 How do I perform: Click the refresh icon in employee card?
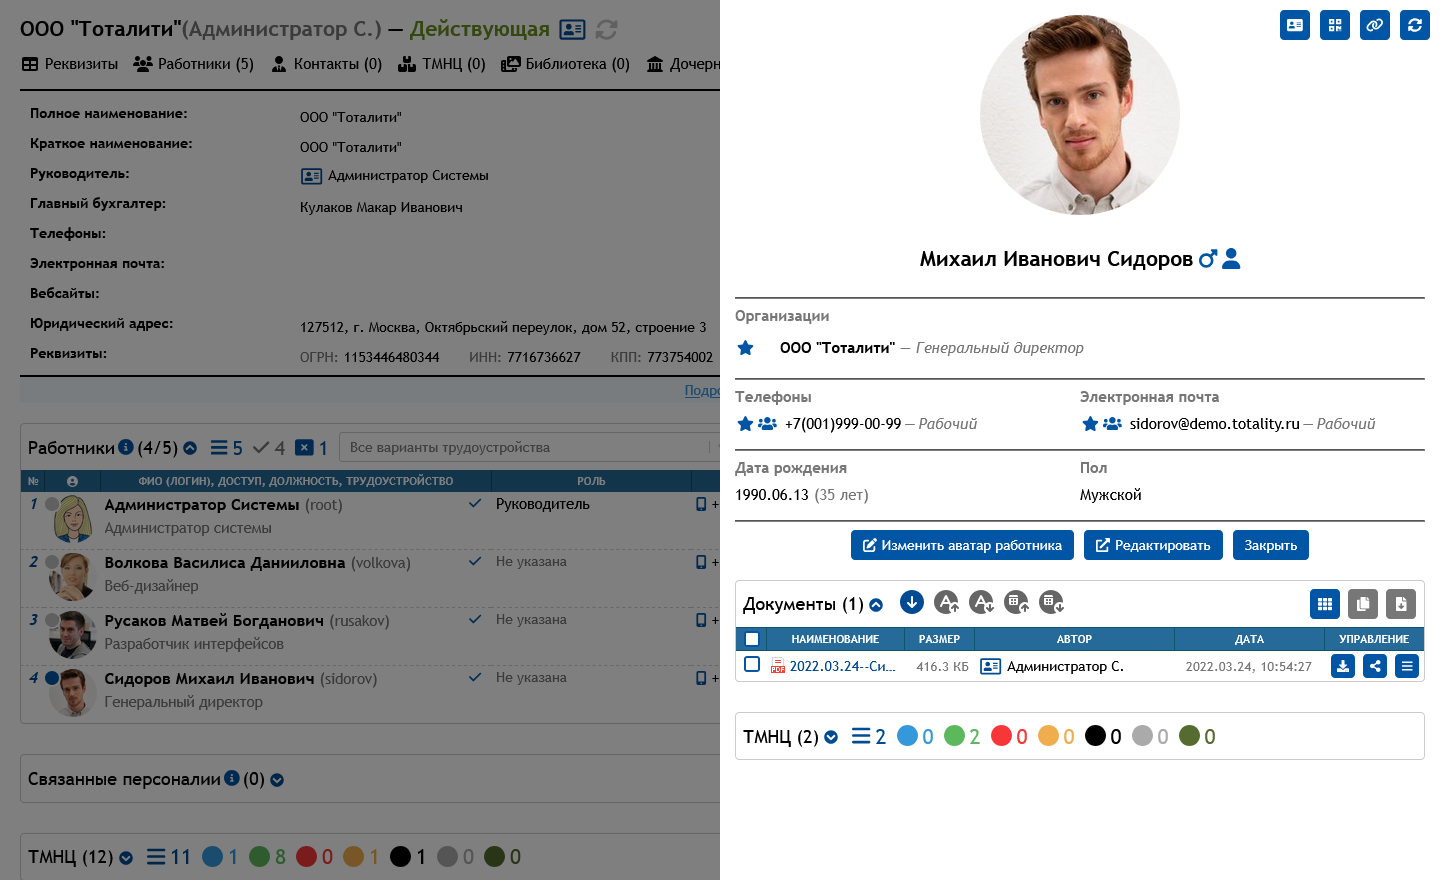coord(1414,25)
